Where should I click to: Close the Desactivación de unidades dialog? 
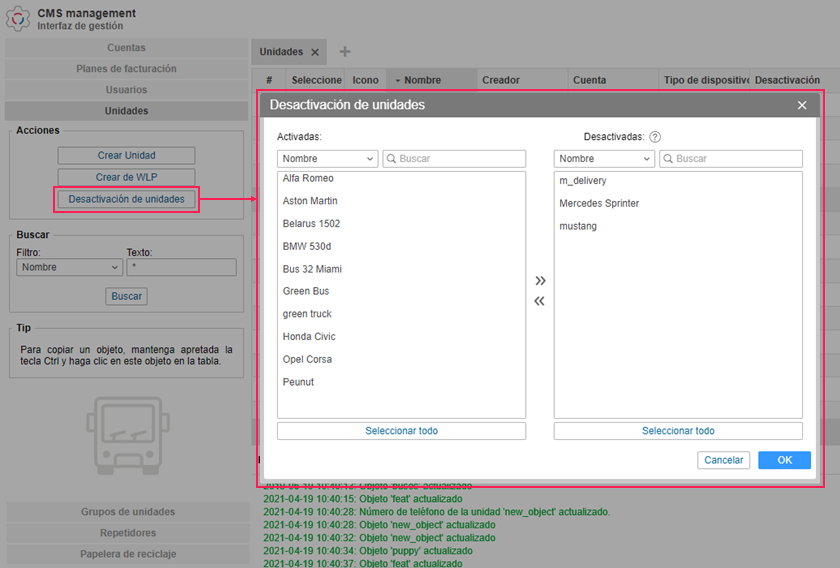click(802, 105)
